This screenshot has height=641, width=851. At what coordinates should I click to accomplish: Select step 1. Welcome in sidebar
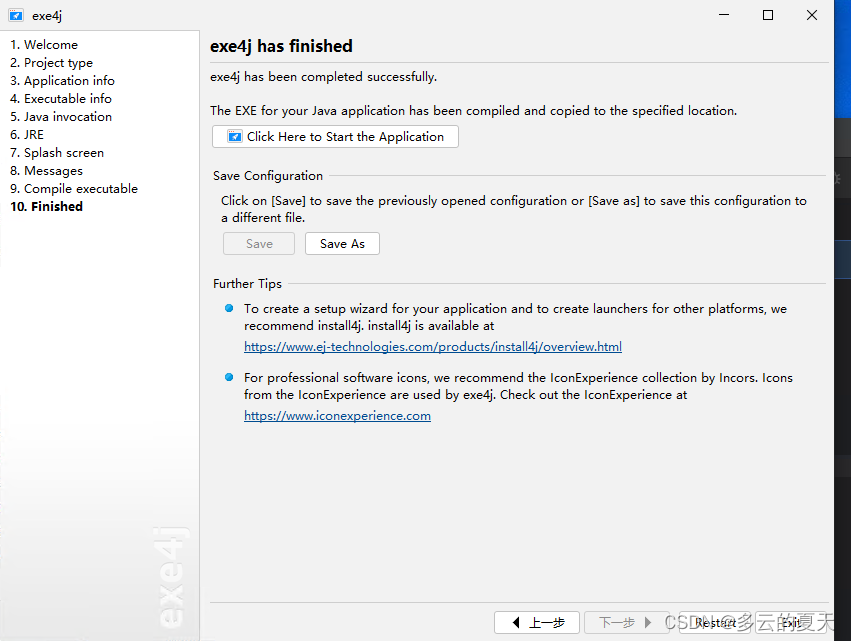tap(44, 45)
